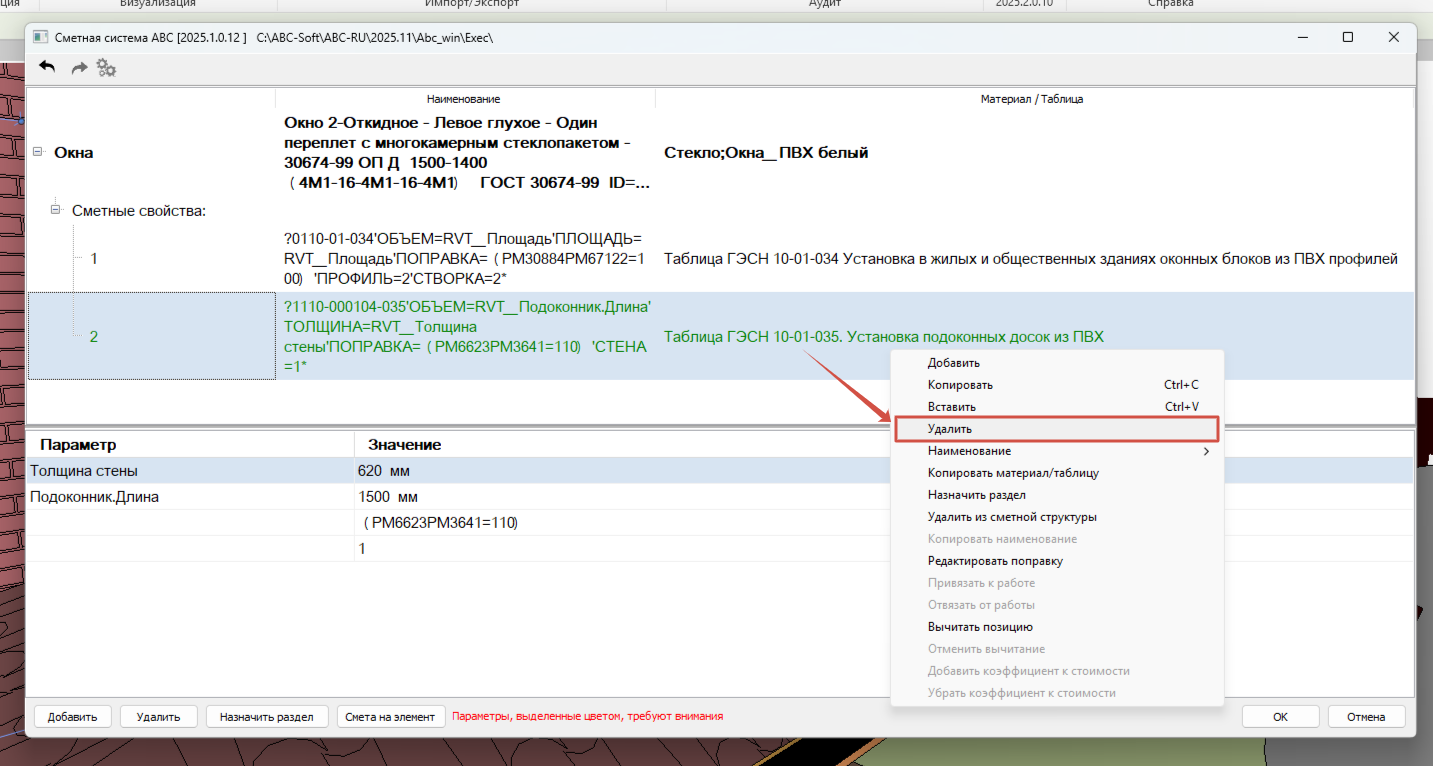Click the '?0110-01-034' formula cell

point(466,259)
